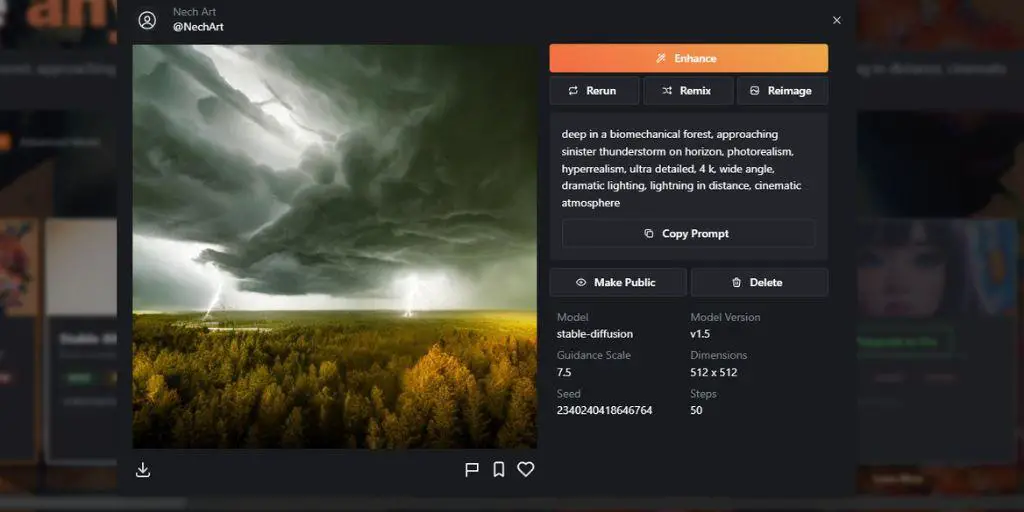Like the image with heart icon

[x=526, y=469]
